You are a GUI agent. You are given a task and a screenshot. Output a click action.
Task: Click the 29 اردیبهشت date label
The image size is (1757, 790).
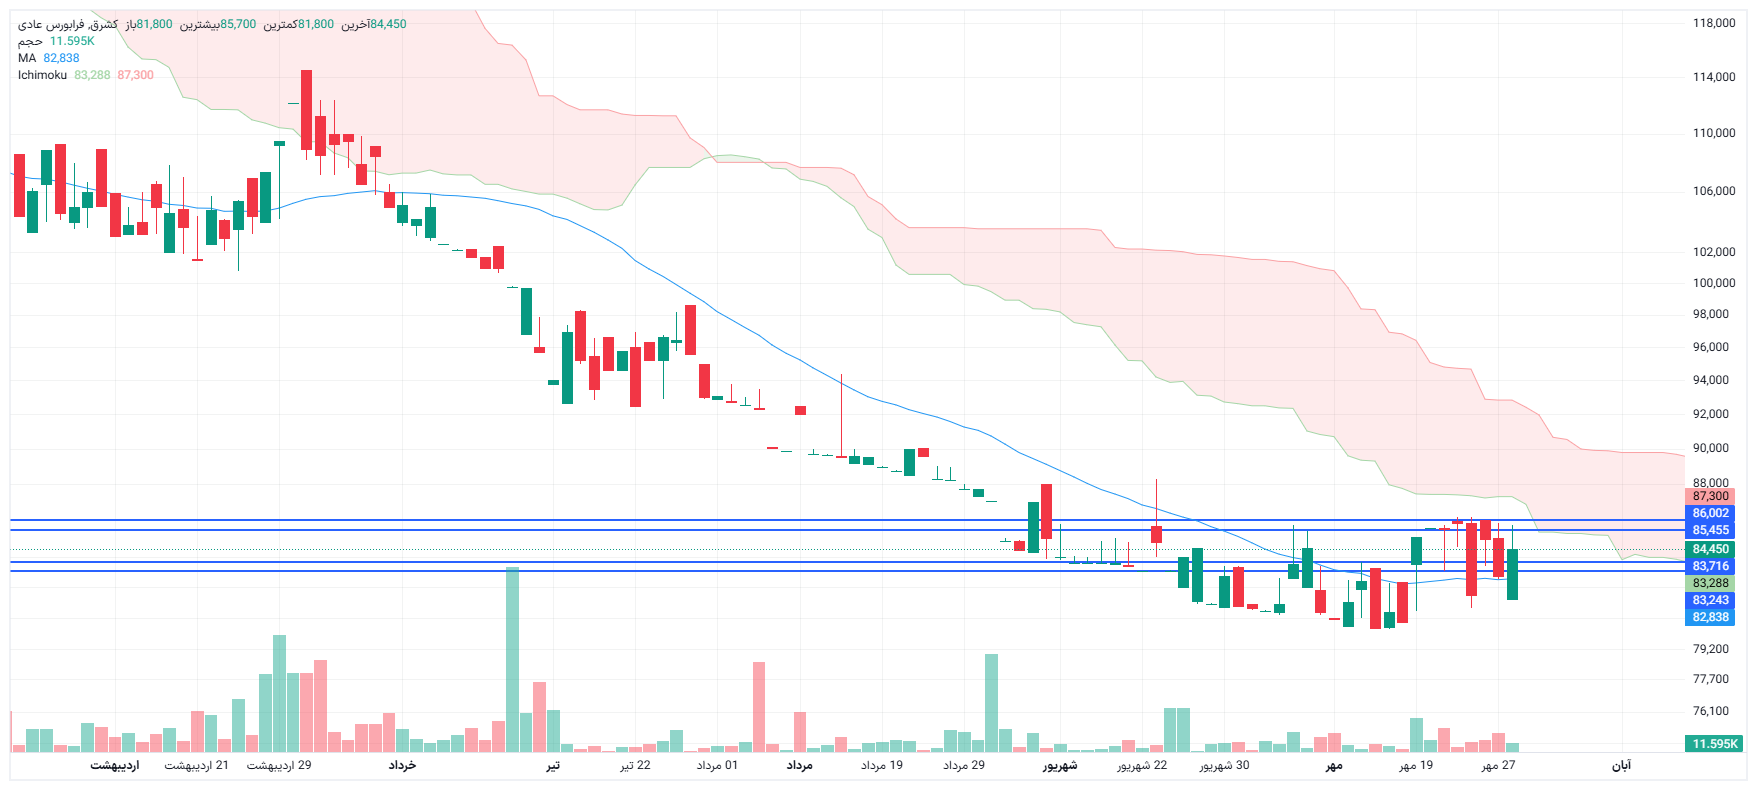(279, 765)
